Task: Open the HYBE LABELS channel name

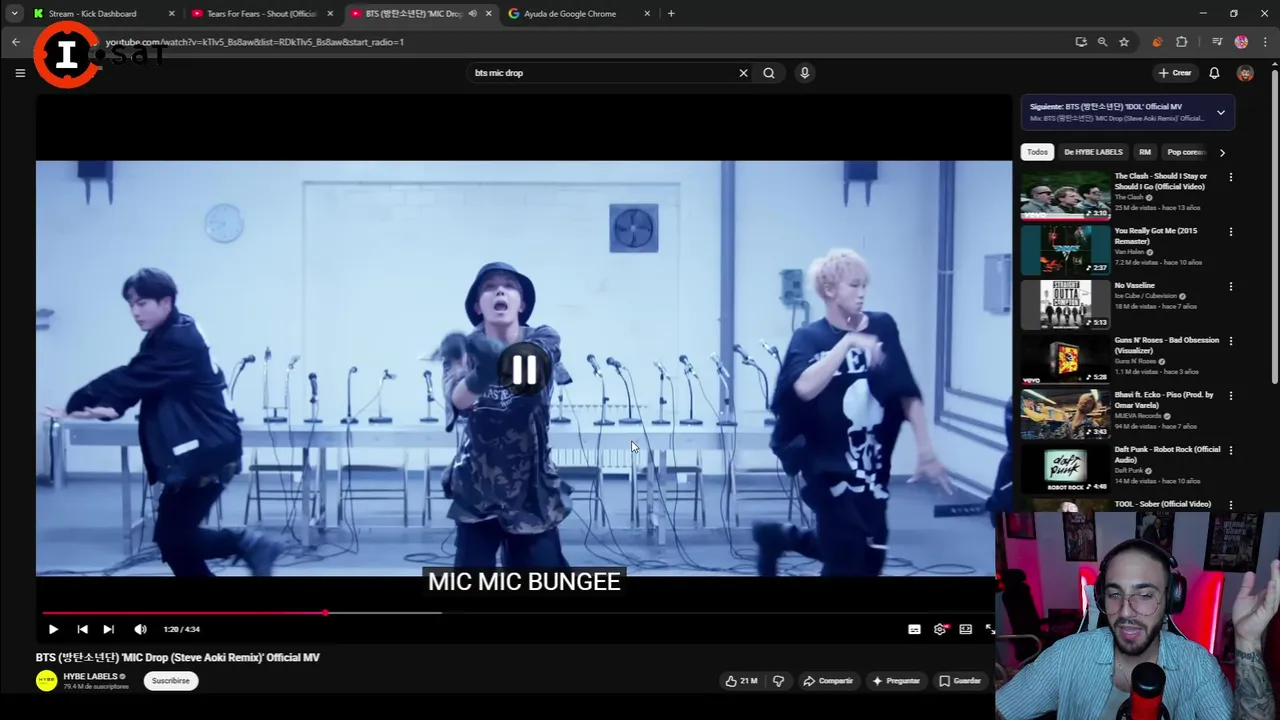Action: [90, 677]
